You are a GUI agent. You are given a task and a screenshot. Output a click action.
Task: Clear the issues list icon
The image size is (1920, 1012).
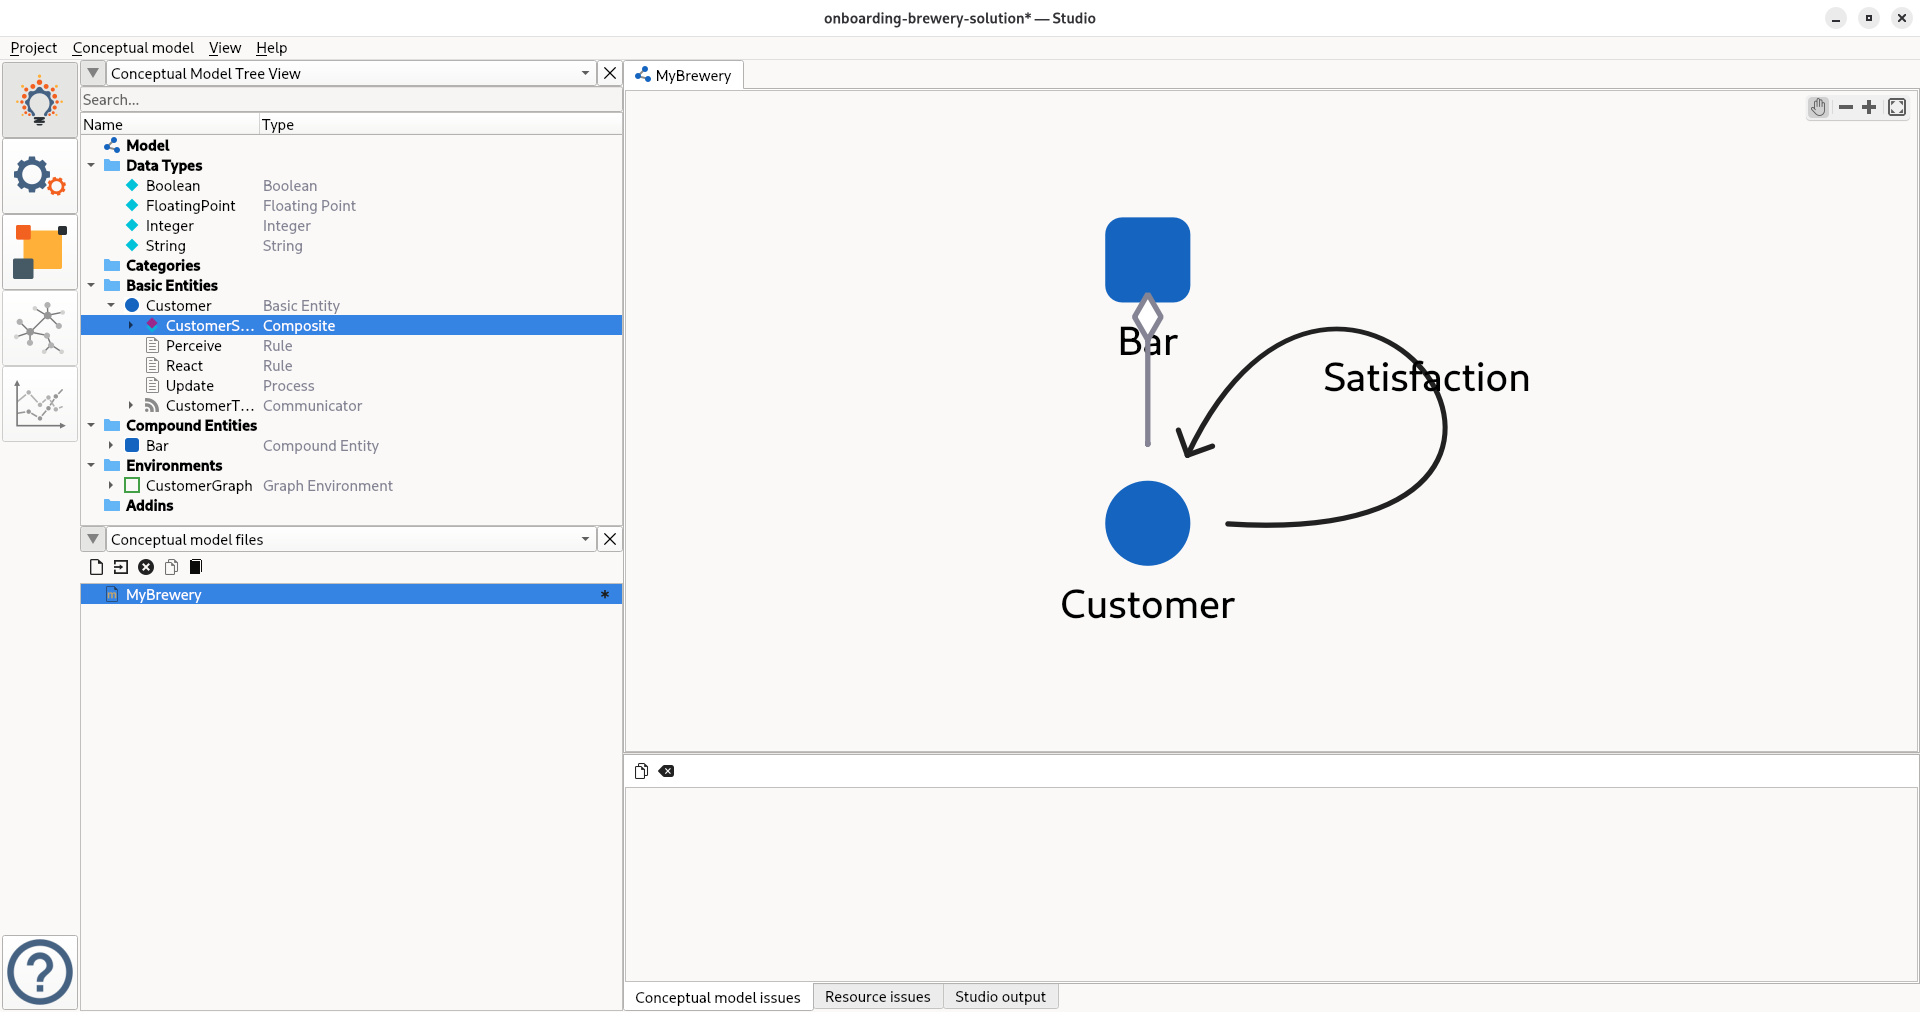(667, 771)
